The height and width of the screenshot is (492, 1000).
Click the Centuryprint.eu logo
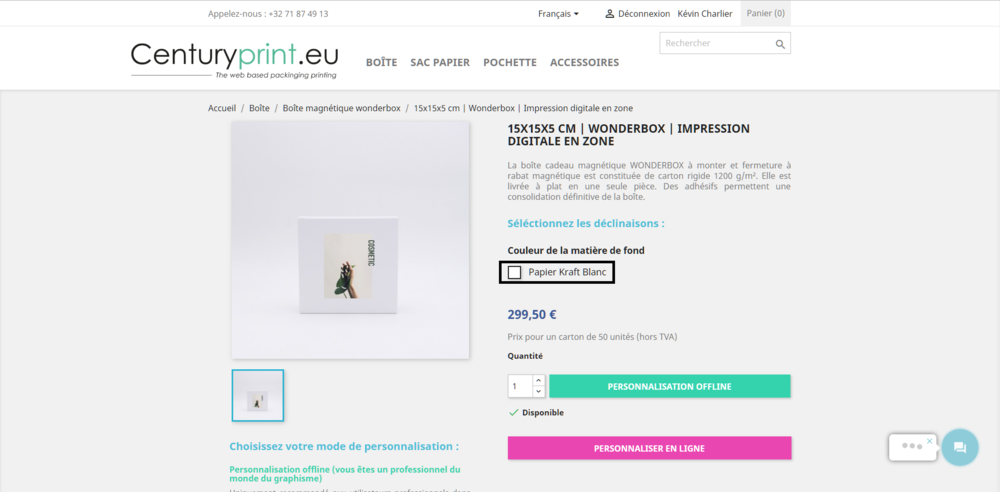(x=235, y=61)
